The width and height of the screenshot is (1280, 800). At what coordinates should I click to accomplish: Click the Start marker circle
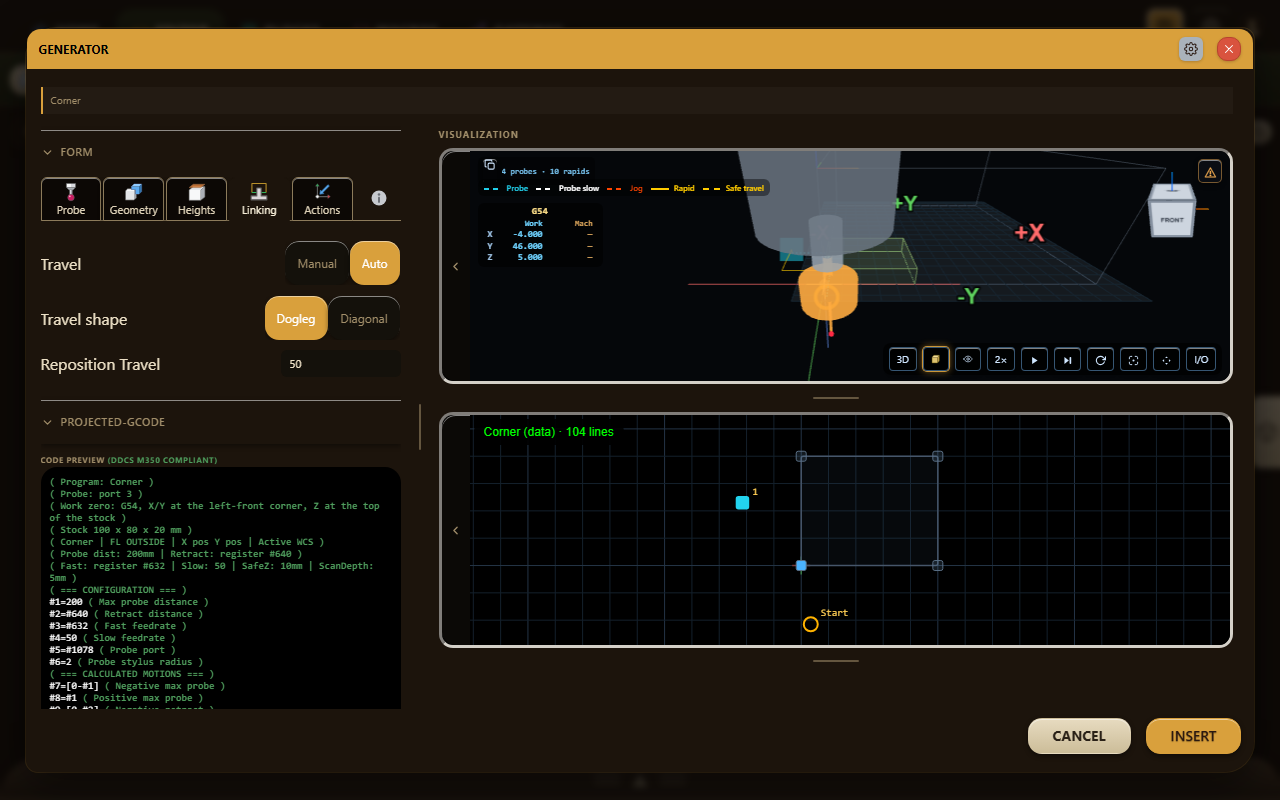point(811,624)
